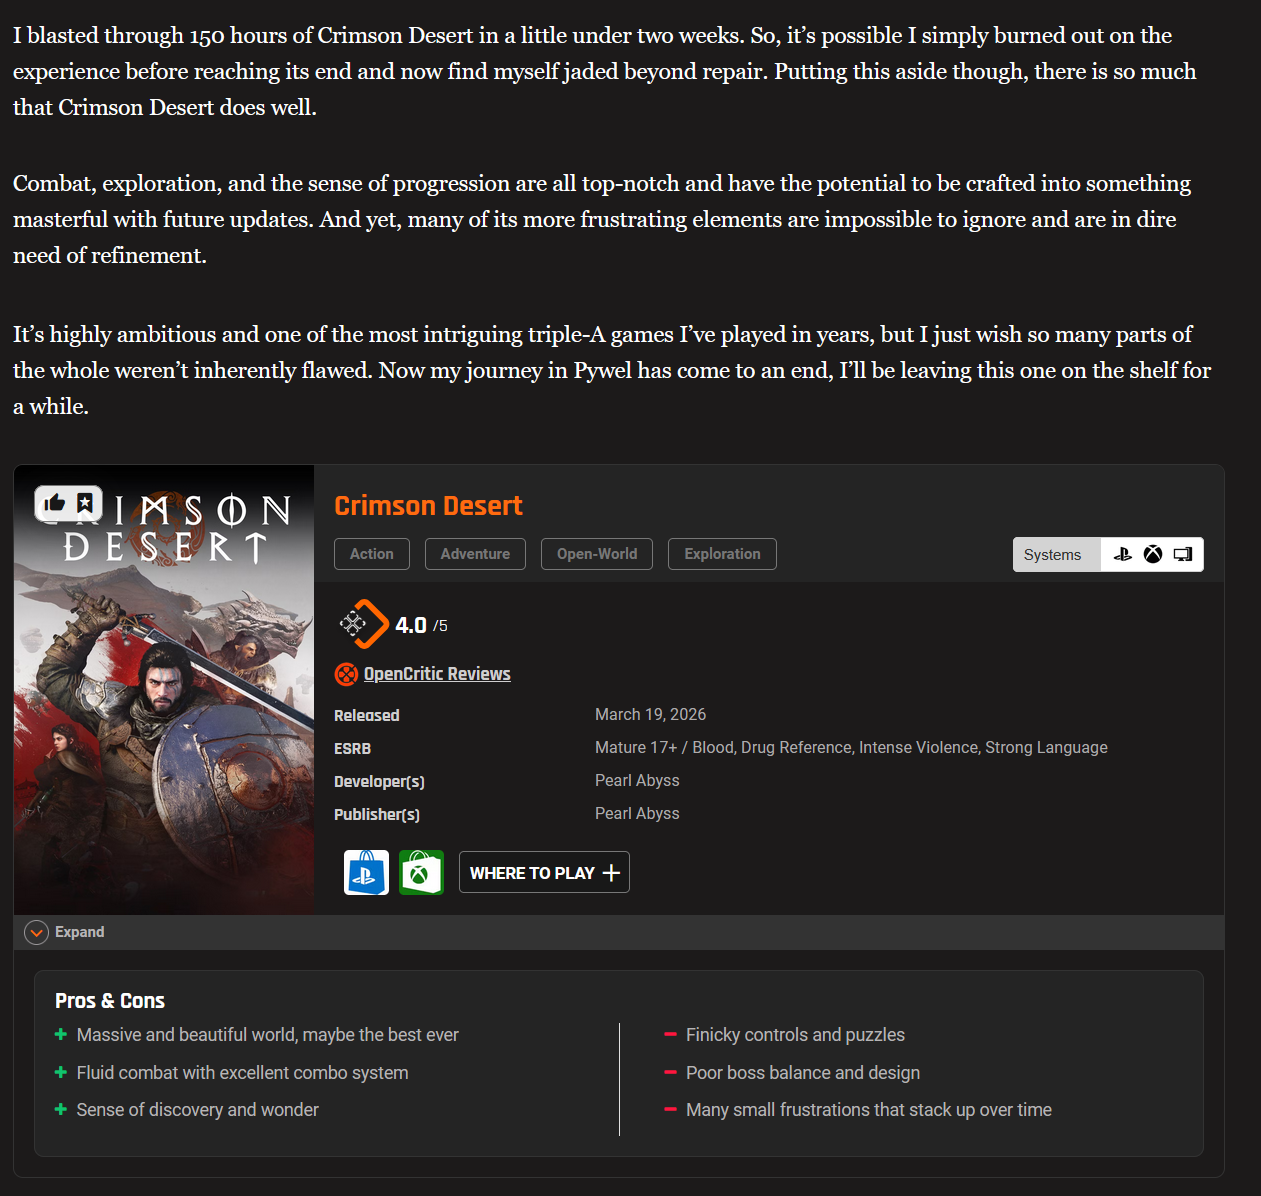
Task: Open the Crimson Desert title link
Action: pos(428,506)
